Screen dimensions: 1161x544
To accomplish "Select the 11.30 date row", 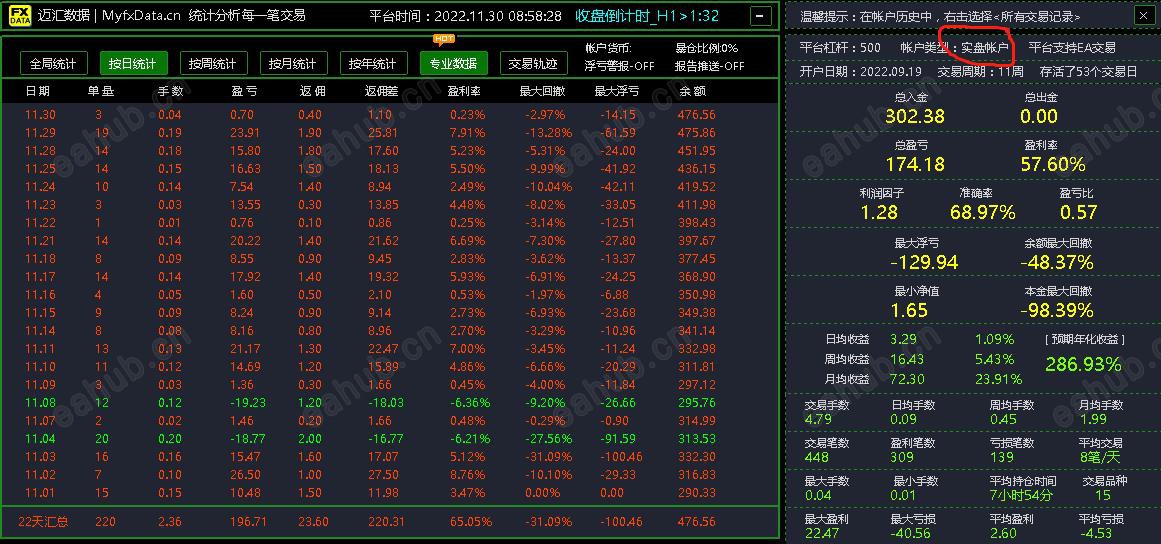I will [40, 115].
